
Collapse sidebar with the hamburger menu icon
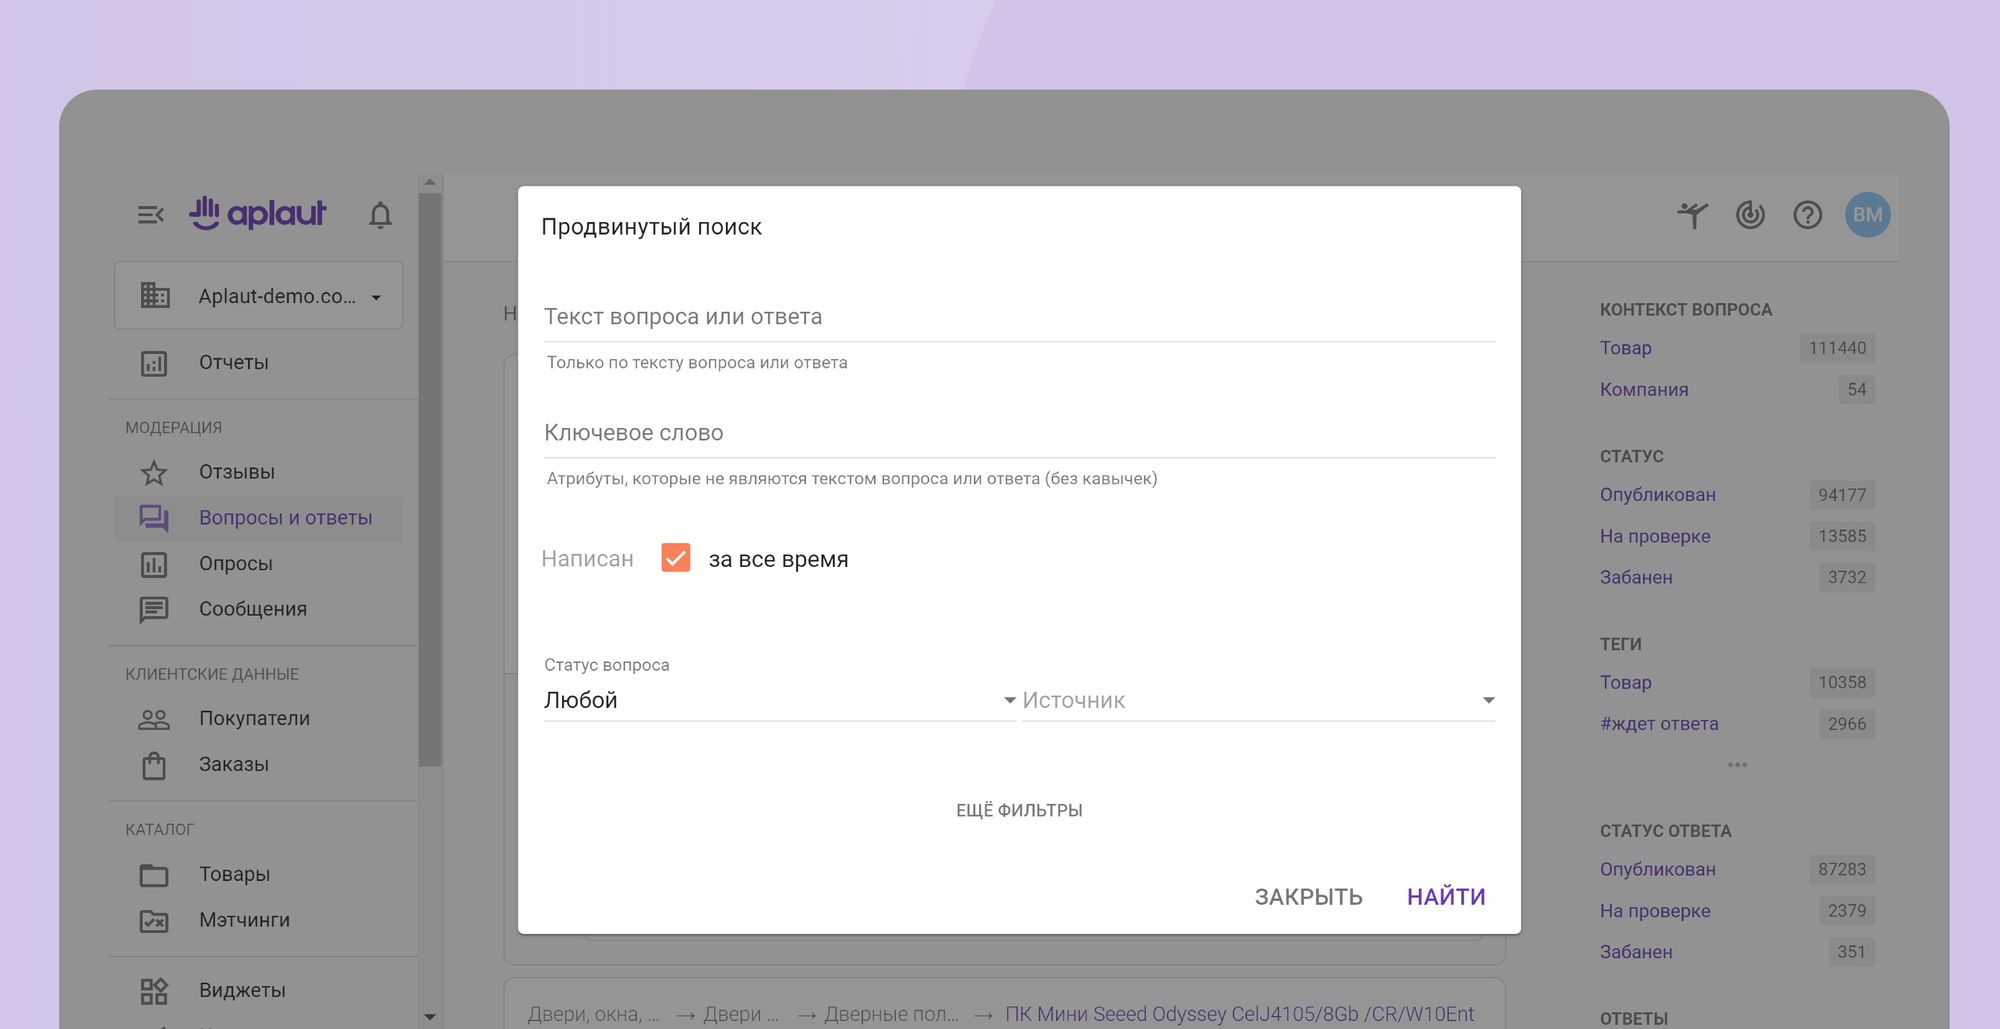(x=151, y=215)
